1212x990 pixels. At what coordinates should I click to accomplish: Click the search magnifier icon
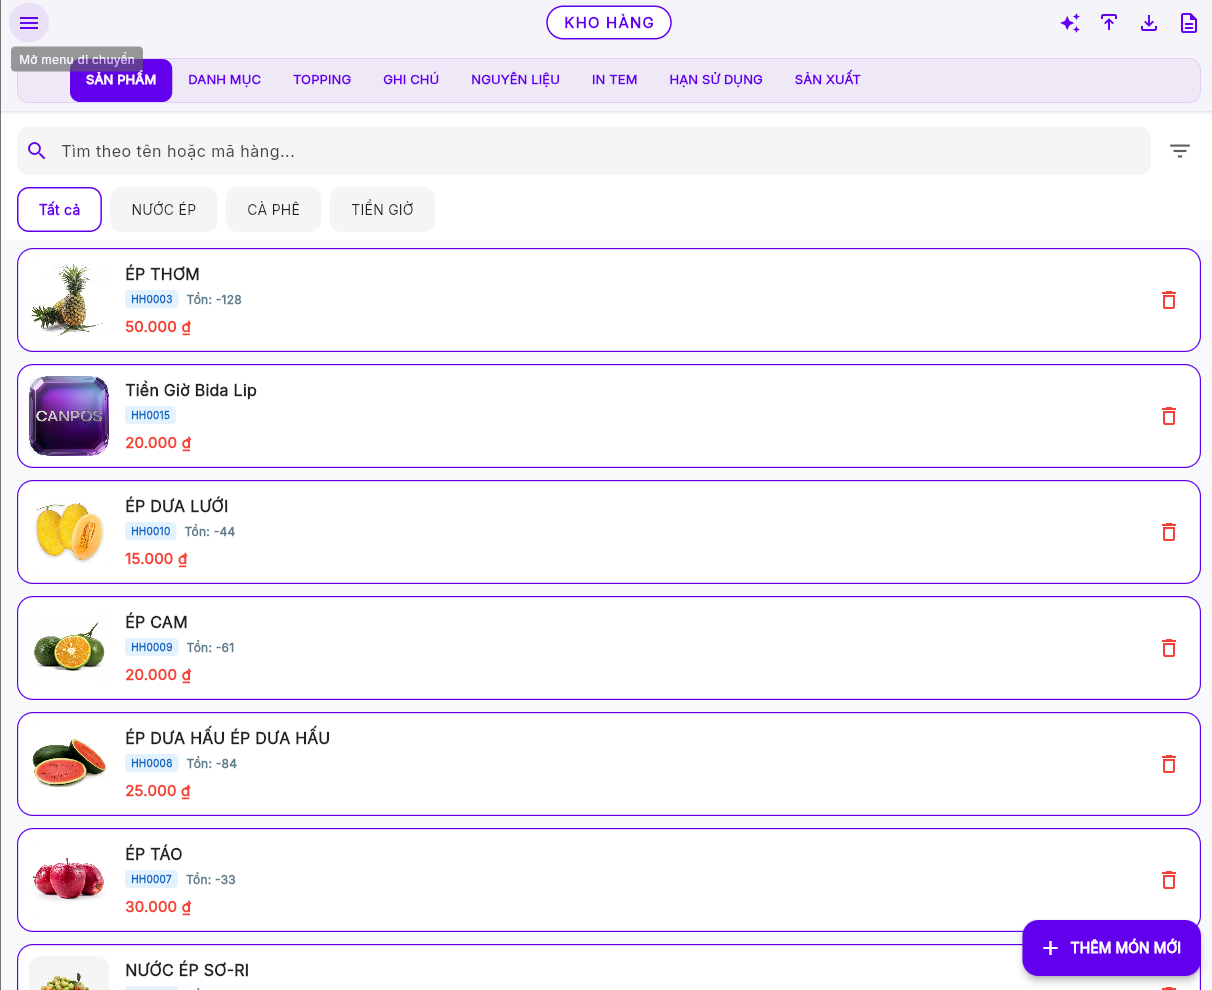(37, 151)
